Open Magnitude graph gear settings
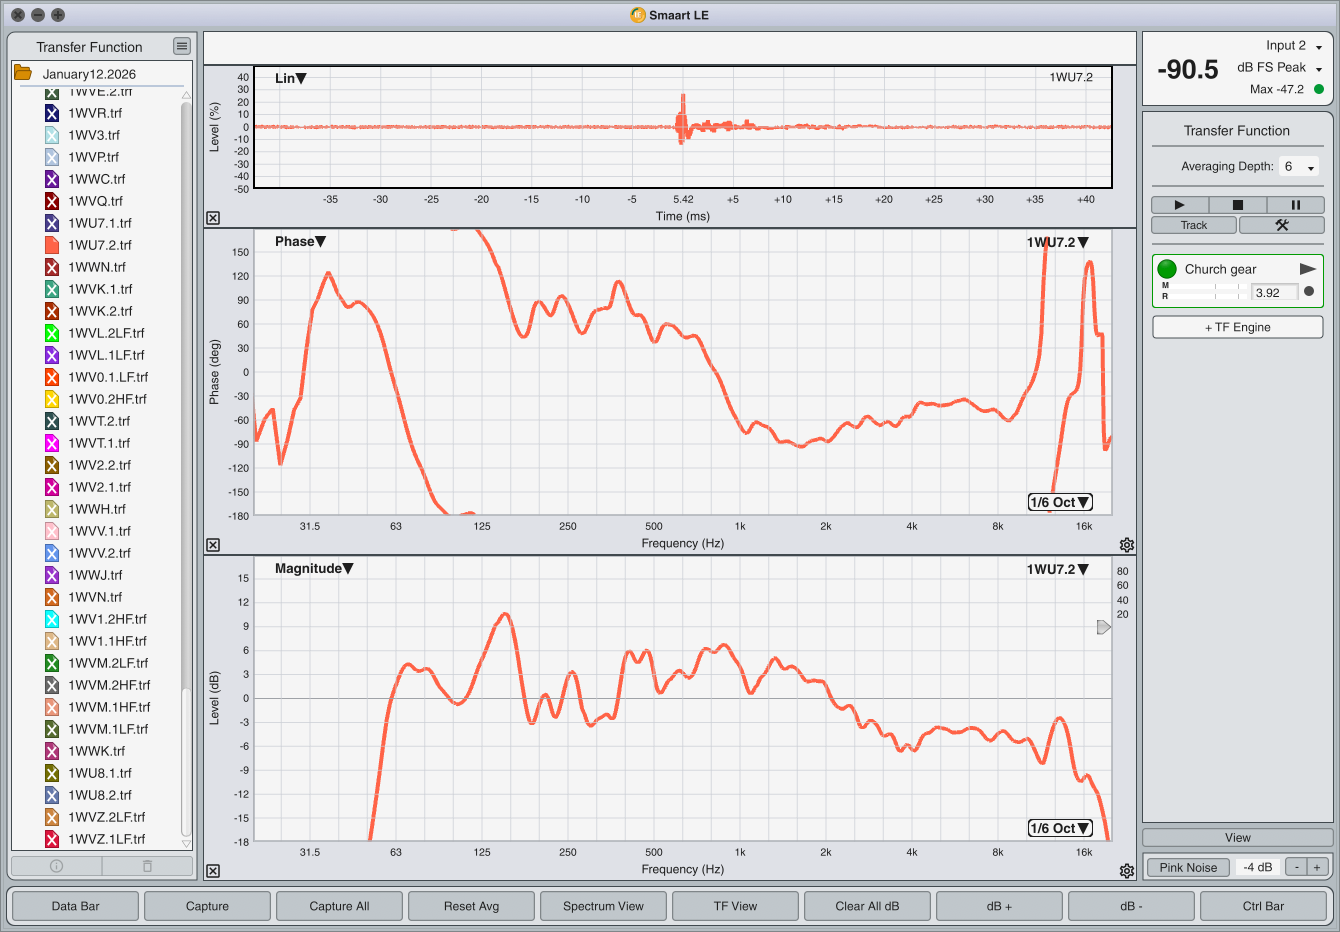The height and width of the screenshot is (932, 1340). 1127,871
